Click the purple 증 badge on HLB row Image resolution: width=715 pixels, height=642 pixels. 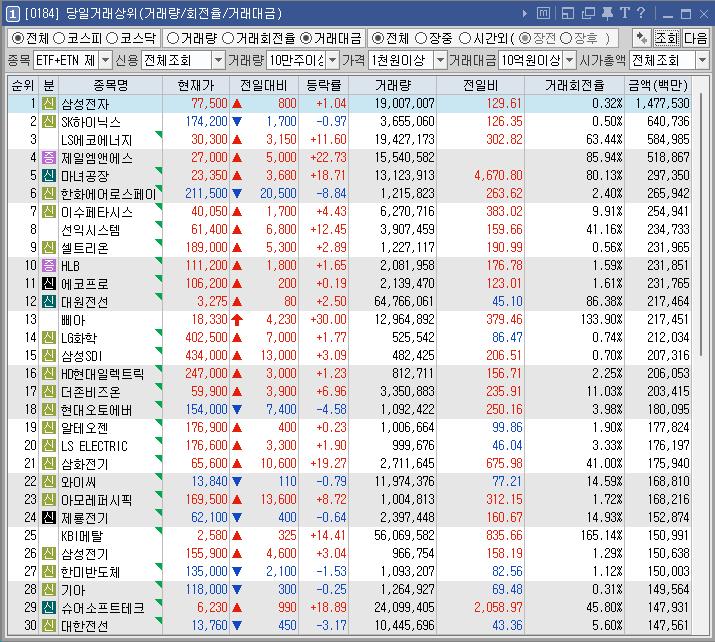pyautogui.click(x=49, y=265)
